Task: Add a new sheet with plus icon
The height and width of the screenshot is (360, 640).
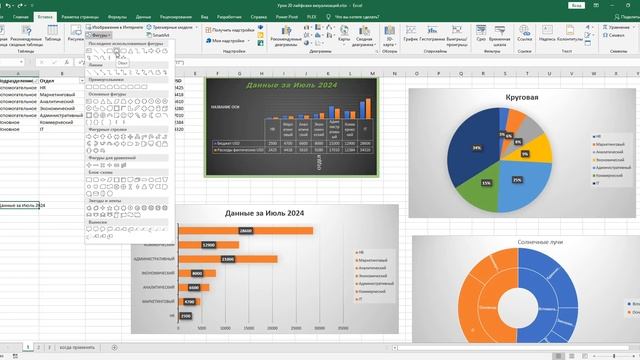Action: pos(114,347)
